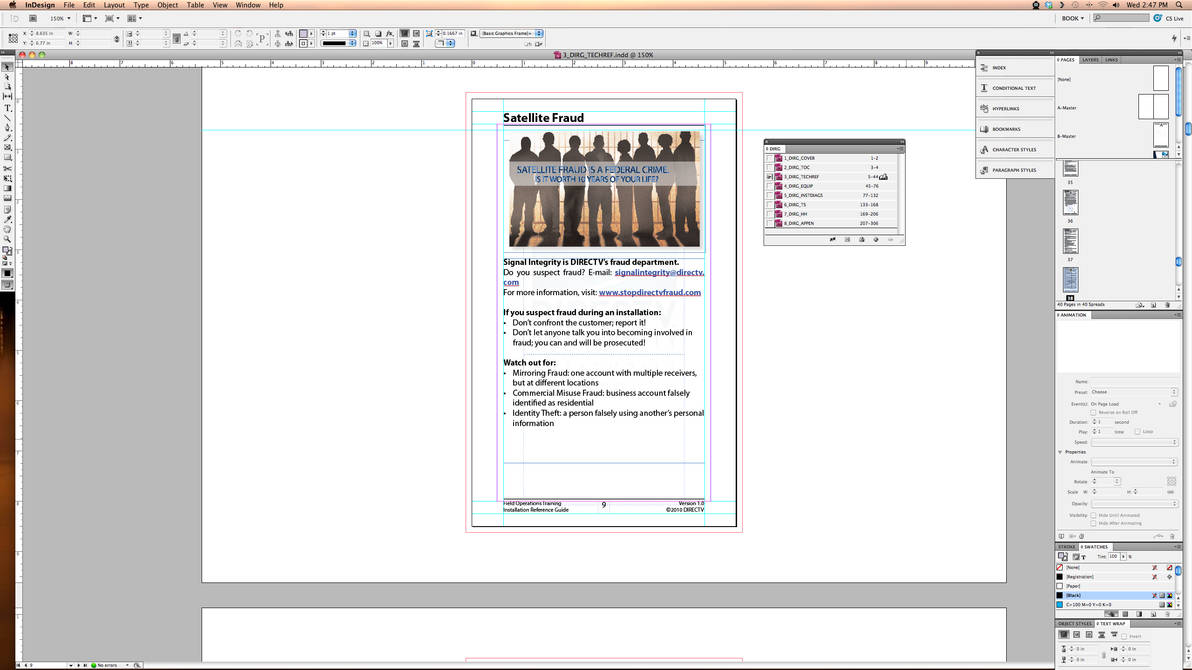1192x670 pixels.
Task: Open the Object menu
Action: (x=167, y=5)
